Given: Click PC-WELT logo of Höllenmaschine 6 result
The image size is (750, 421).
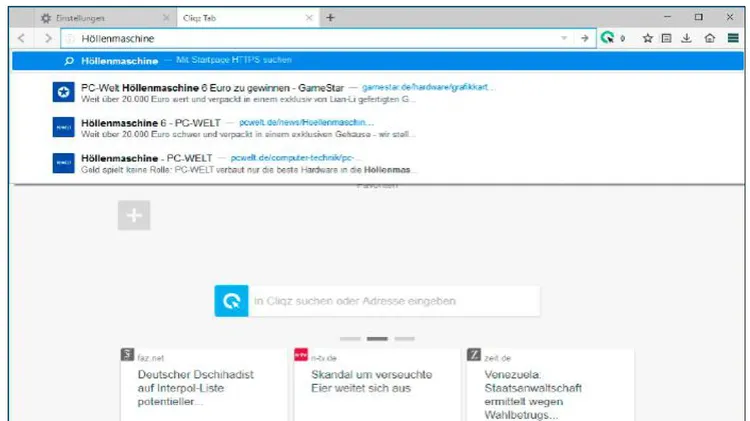Looking at the screenshot, I should click(x=64, y=127).
